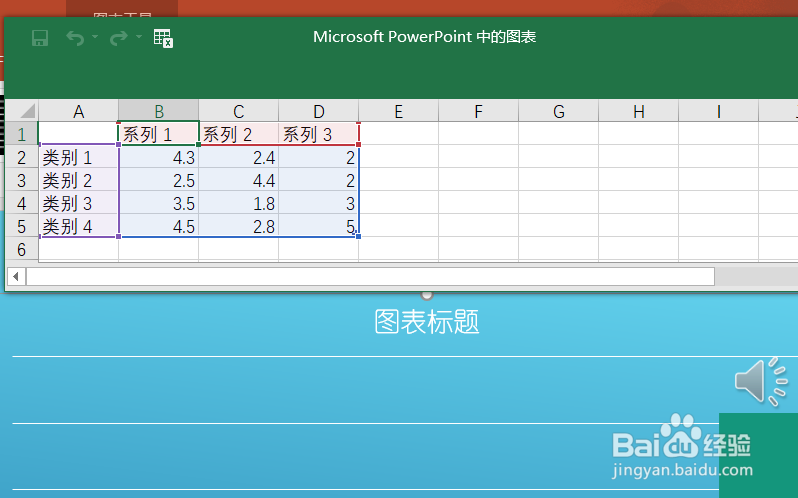Image resolution: width=798 pixels, height=498 pixels.
Task: Click cell with value 2.8
Action: (x=239, y=226)
